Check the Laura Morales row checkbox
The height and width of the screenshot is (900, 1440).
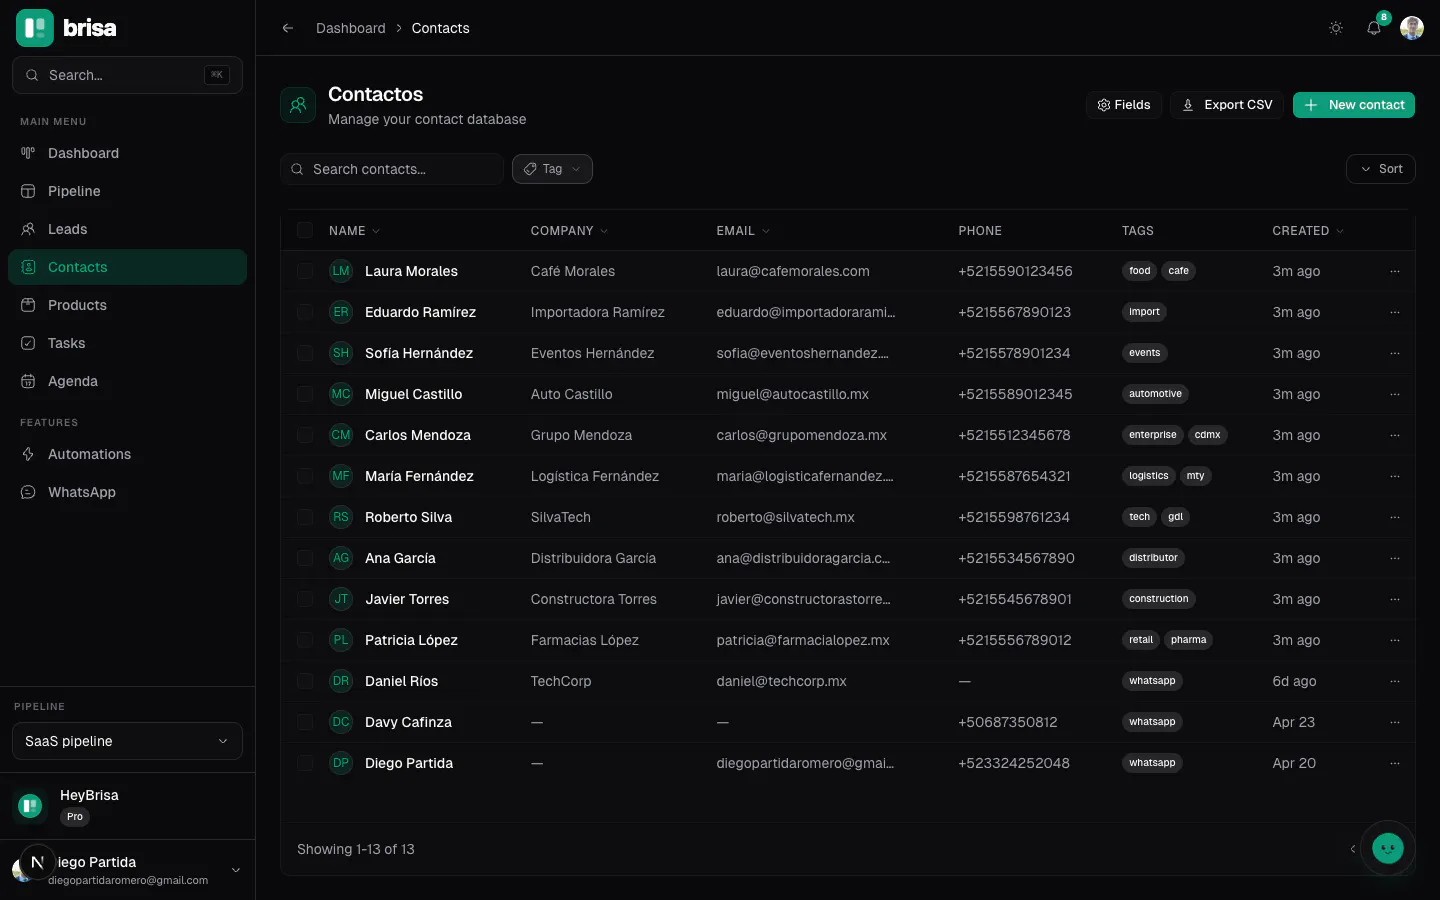click(305, 271)
